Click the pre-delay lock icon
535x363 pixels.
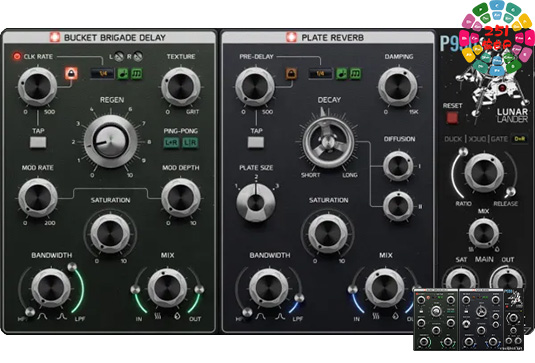coord(291,73)
